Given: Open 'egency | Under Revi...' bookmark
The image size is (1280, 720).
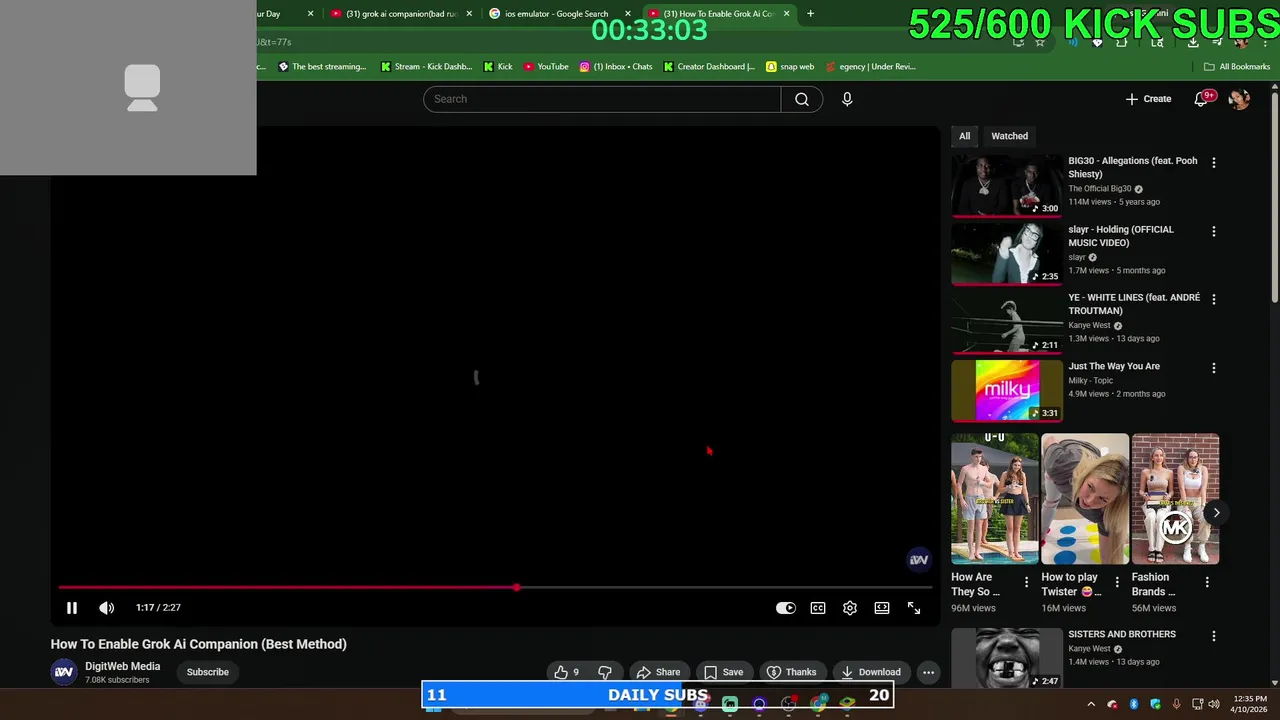Looking at the screenshot, I should click(872, 67).
